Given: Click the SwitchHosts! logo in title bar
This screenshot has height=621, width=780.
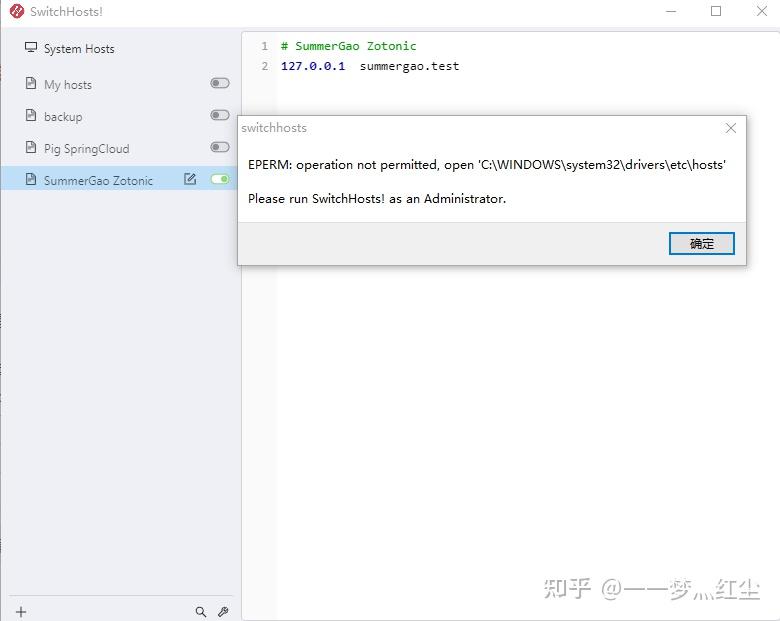Looking at the screenshot, I should [17, 11].
